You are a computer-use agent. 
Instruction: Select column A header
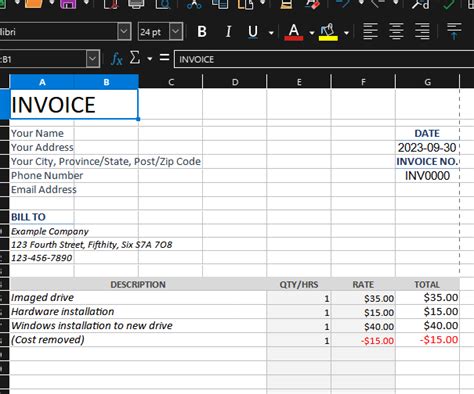pyautogui.click(x=42, y=82)
